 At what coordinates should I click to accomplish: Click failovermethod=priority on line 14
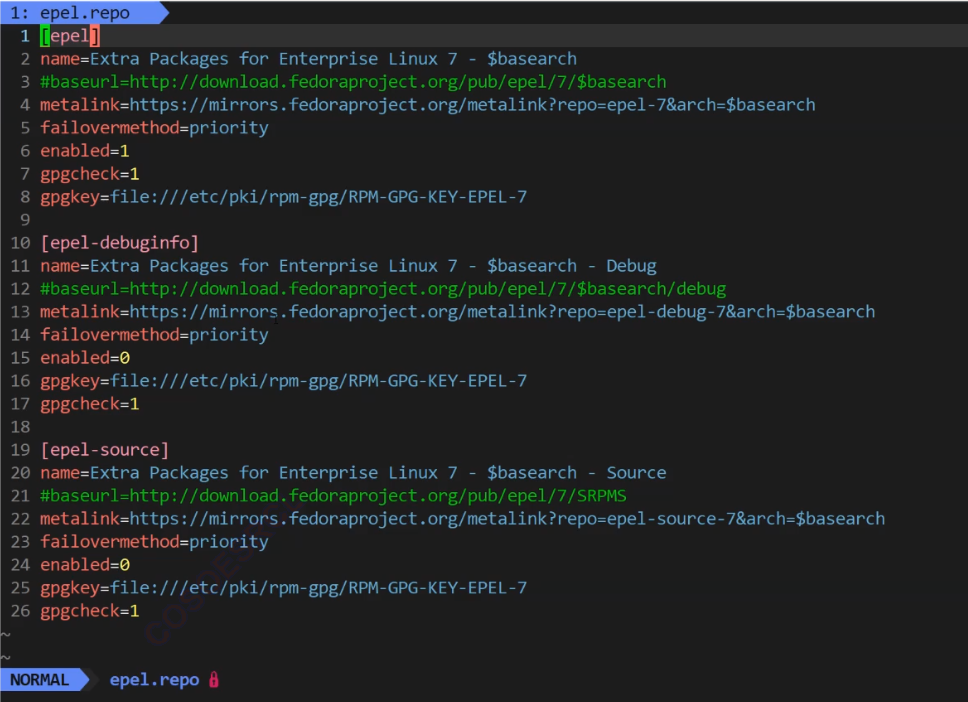[154, 335]
